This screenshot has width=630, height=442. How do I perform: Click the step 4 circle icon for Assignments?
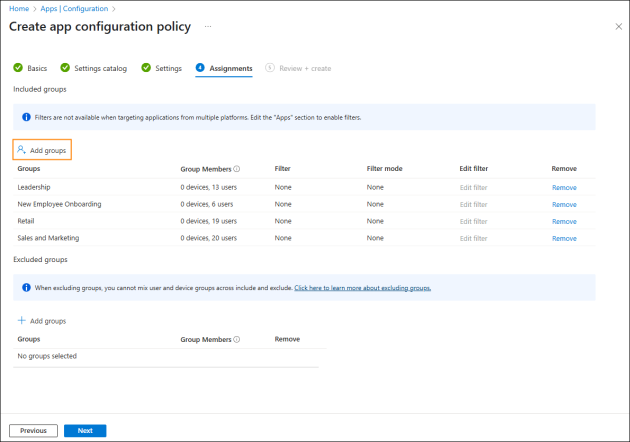click(x=200, y=68)
